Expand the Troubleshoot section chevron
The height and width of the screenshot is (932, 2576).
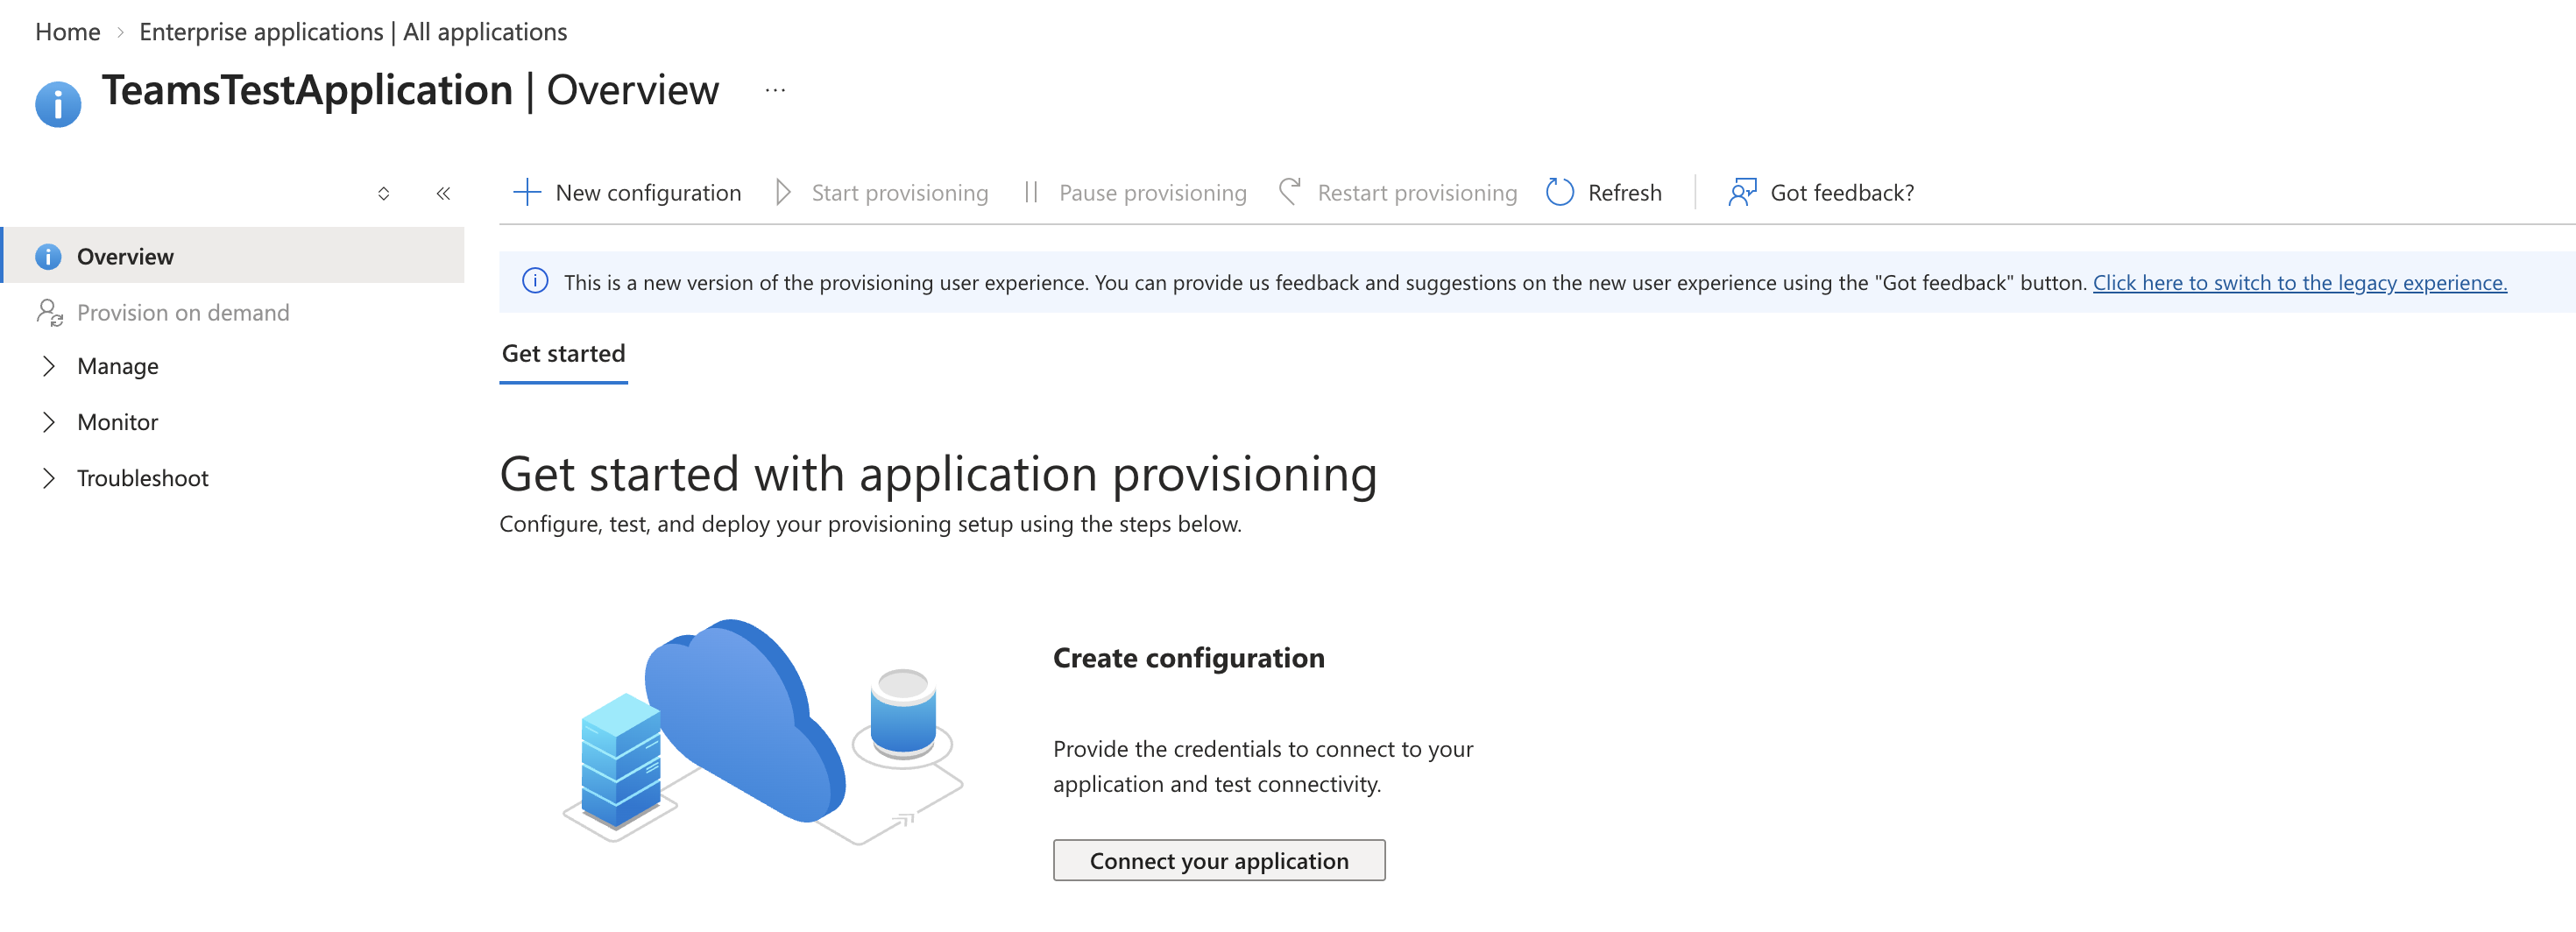(48, 478)
